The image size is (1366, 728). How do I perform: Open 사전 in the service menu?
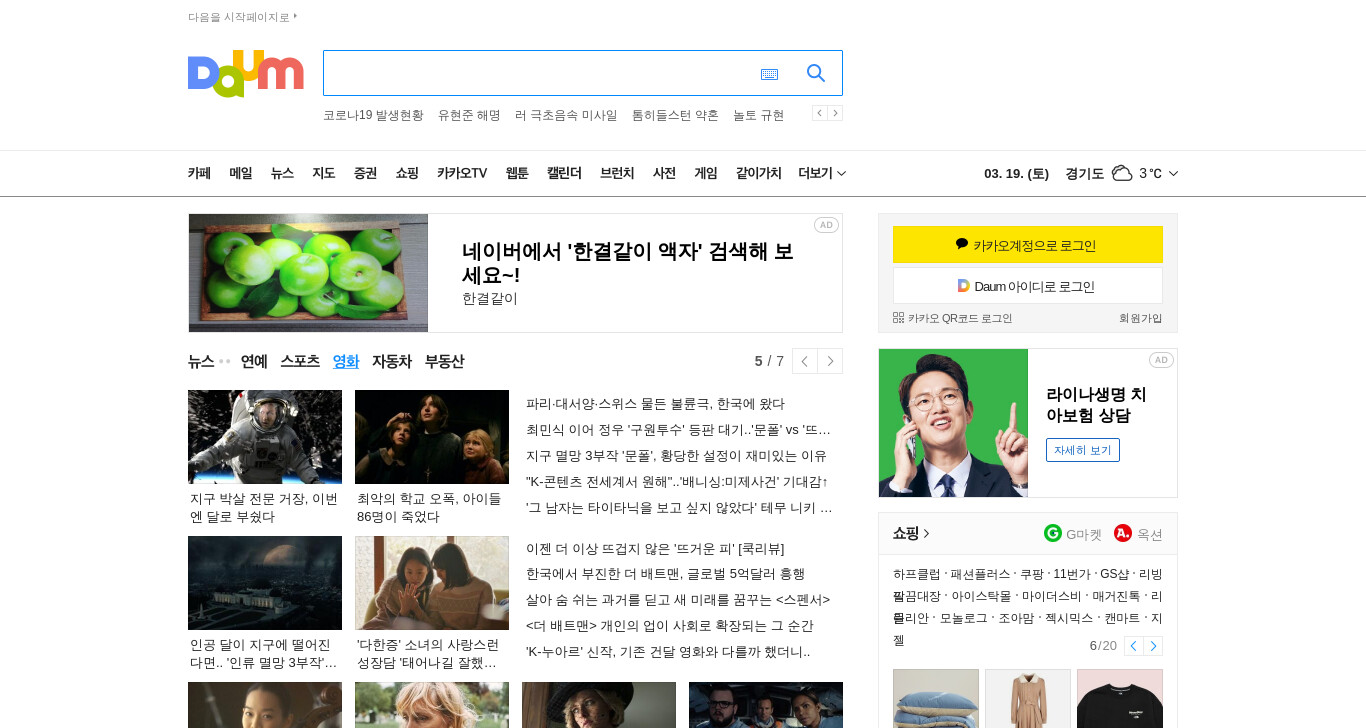pos(664,173)
